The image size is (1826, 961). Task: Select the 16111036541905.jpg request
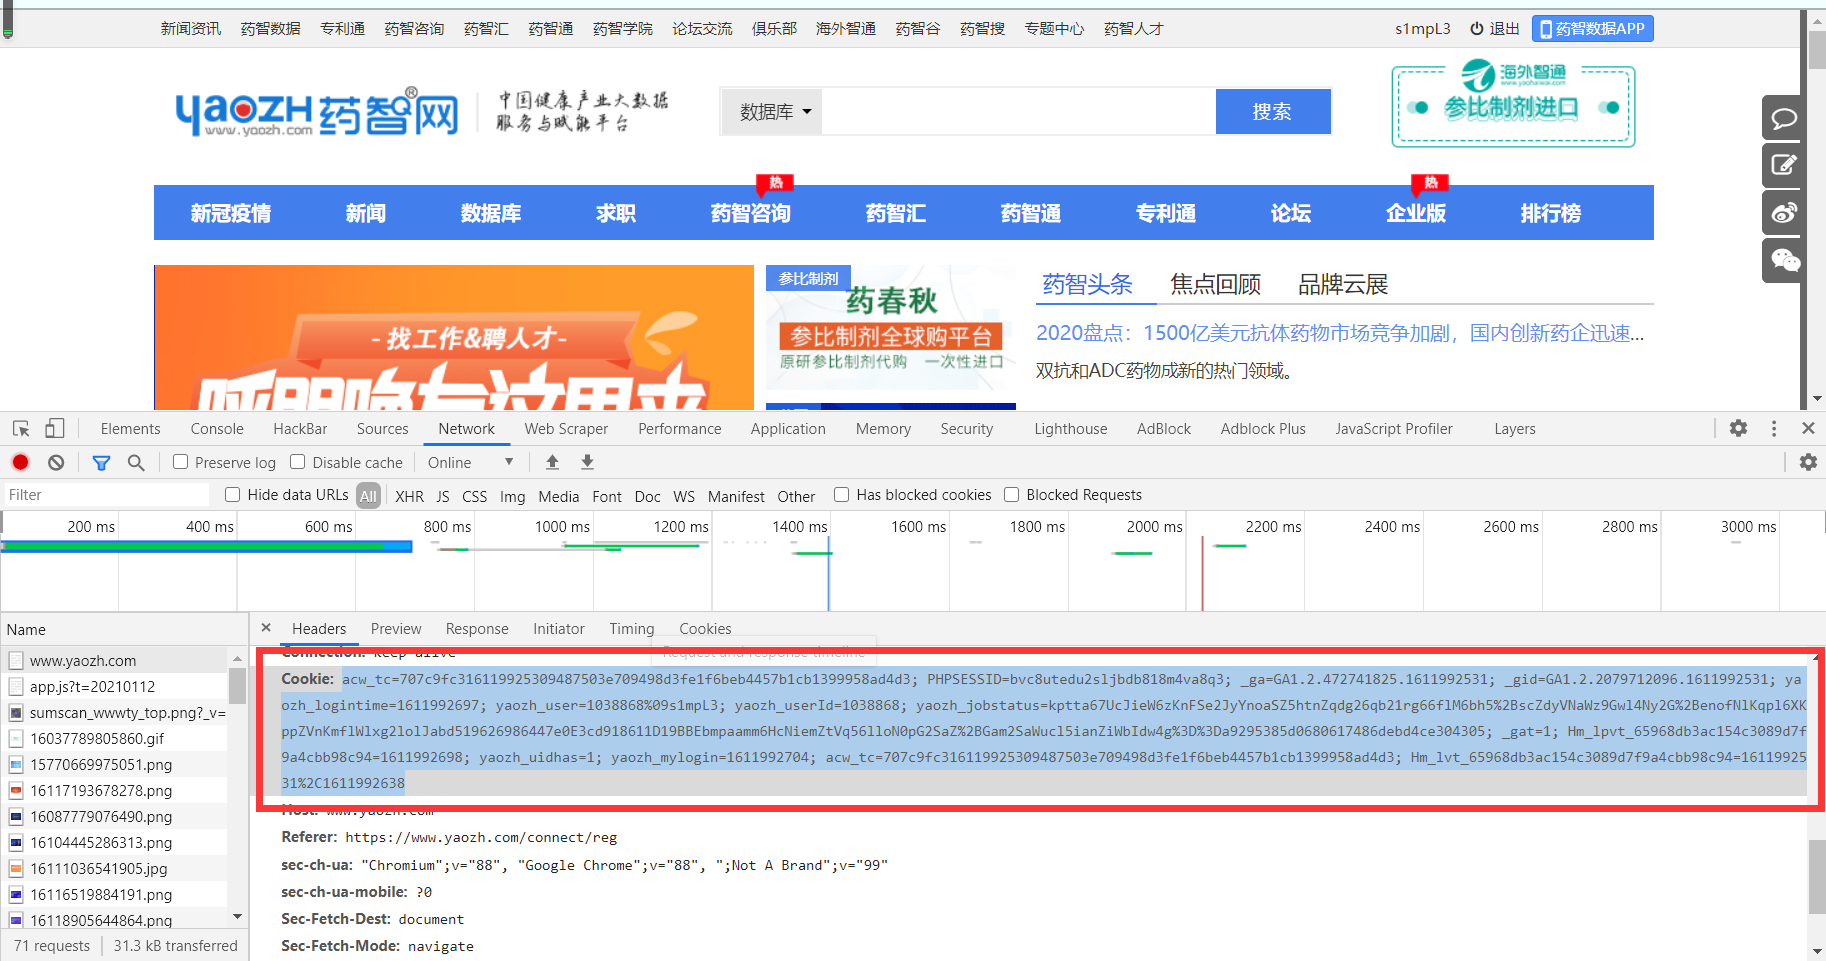click(x=98, y=868)
